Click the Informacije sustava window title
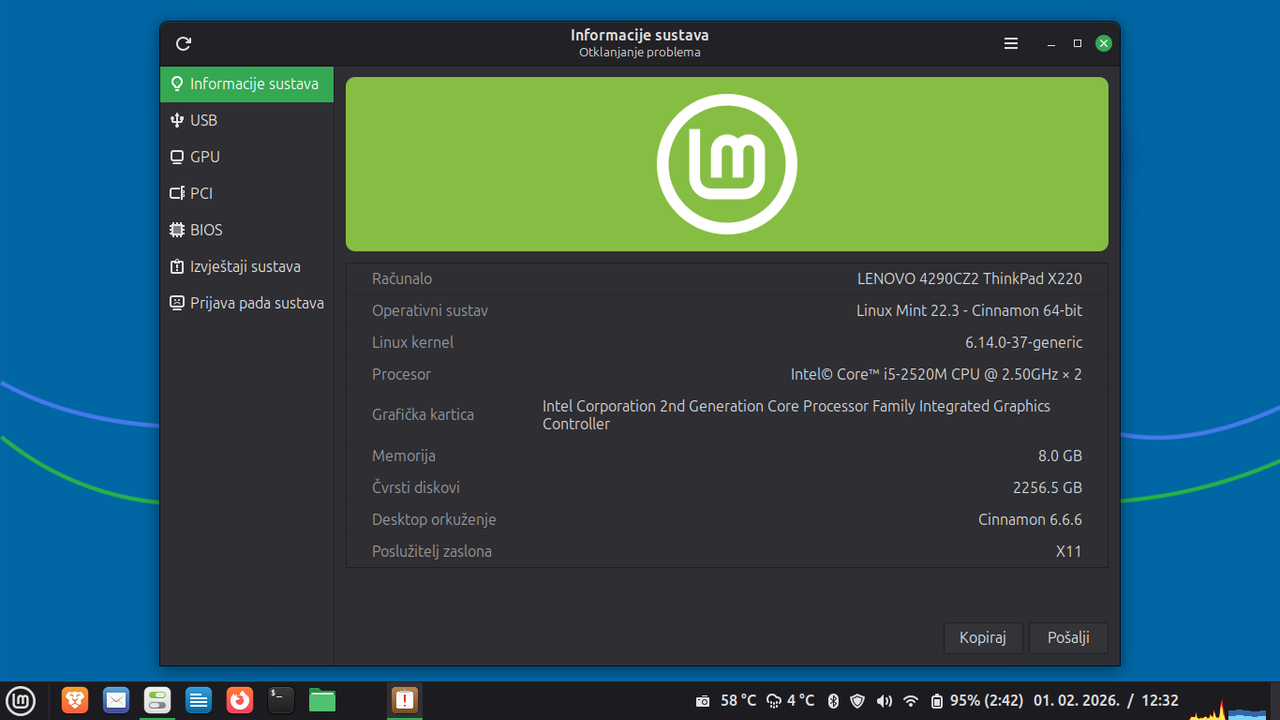The image size is (1280, 720). pos(640,35)
